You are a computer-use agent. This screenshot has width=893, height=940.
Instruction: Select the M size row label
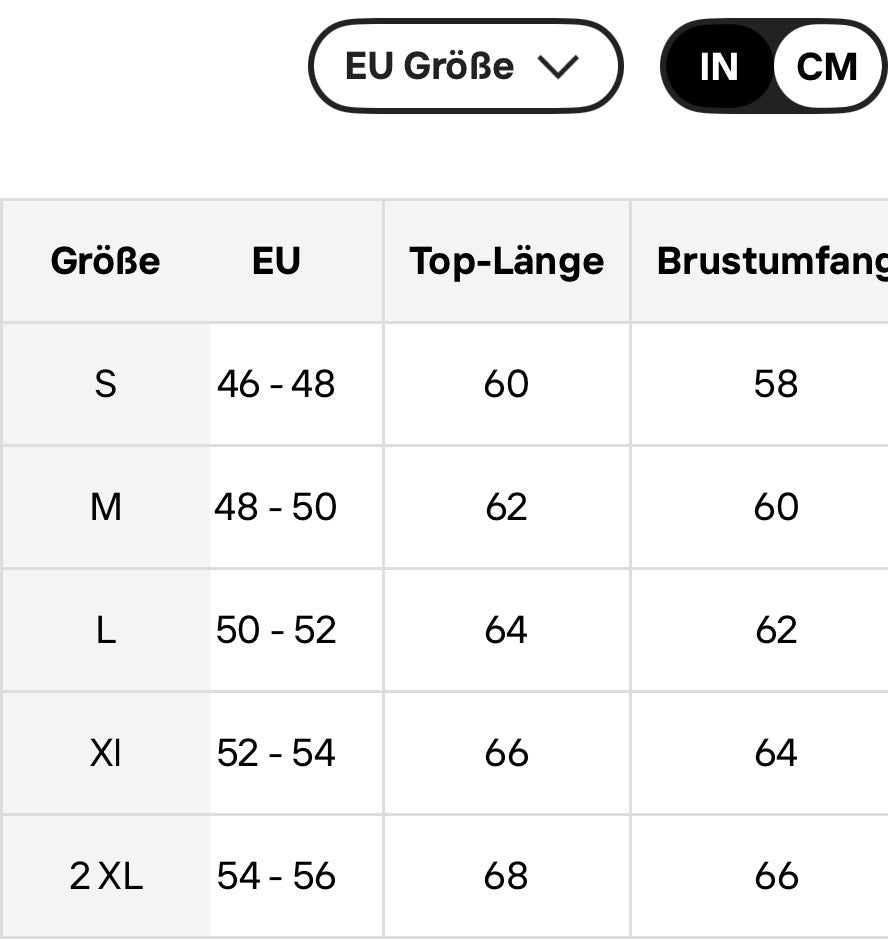click(105, 507)
